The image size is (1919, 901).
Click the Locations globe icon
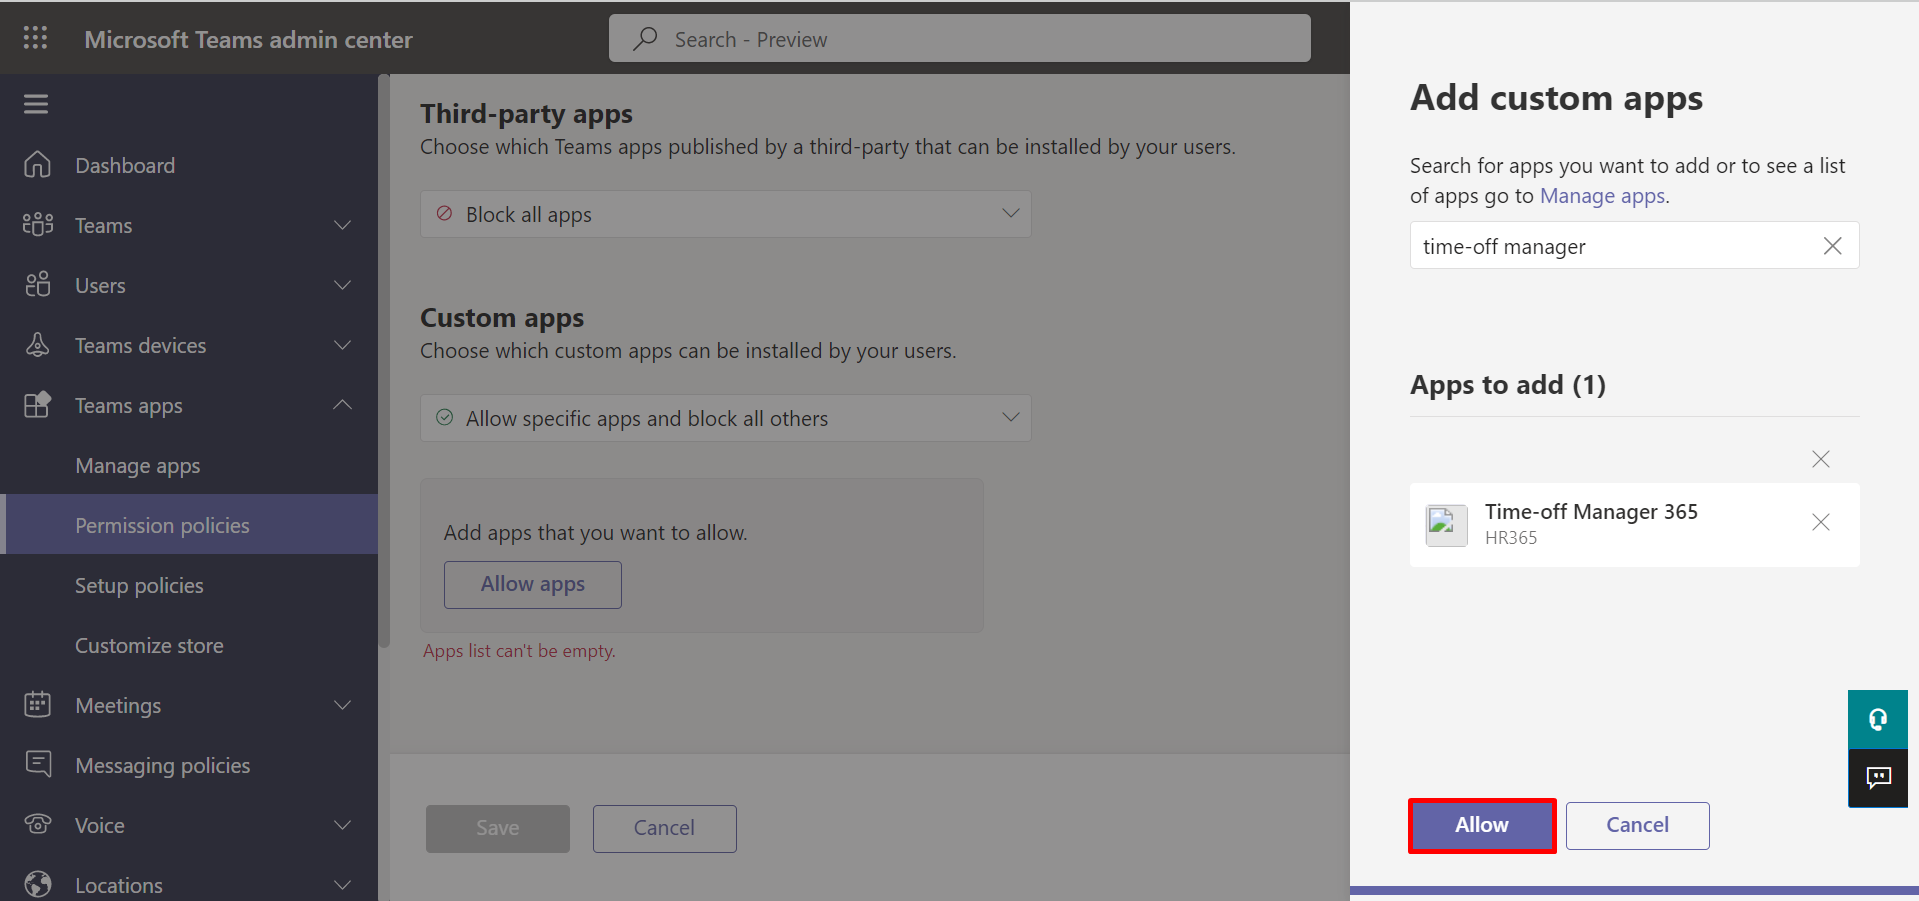(38, 885)
